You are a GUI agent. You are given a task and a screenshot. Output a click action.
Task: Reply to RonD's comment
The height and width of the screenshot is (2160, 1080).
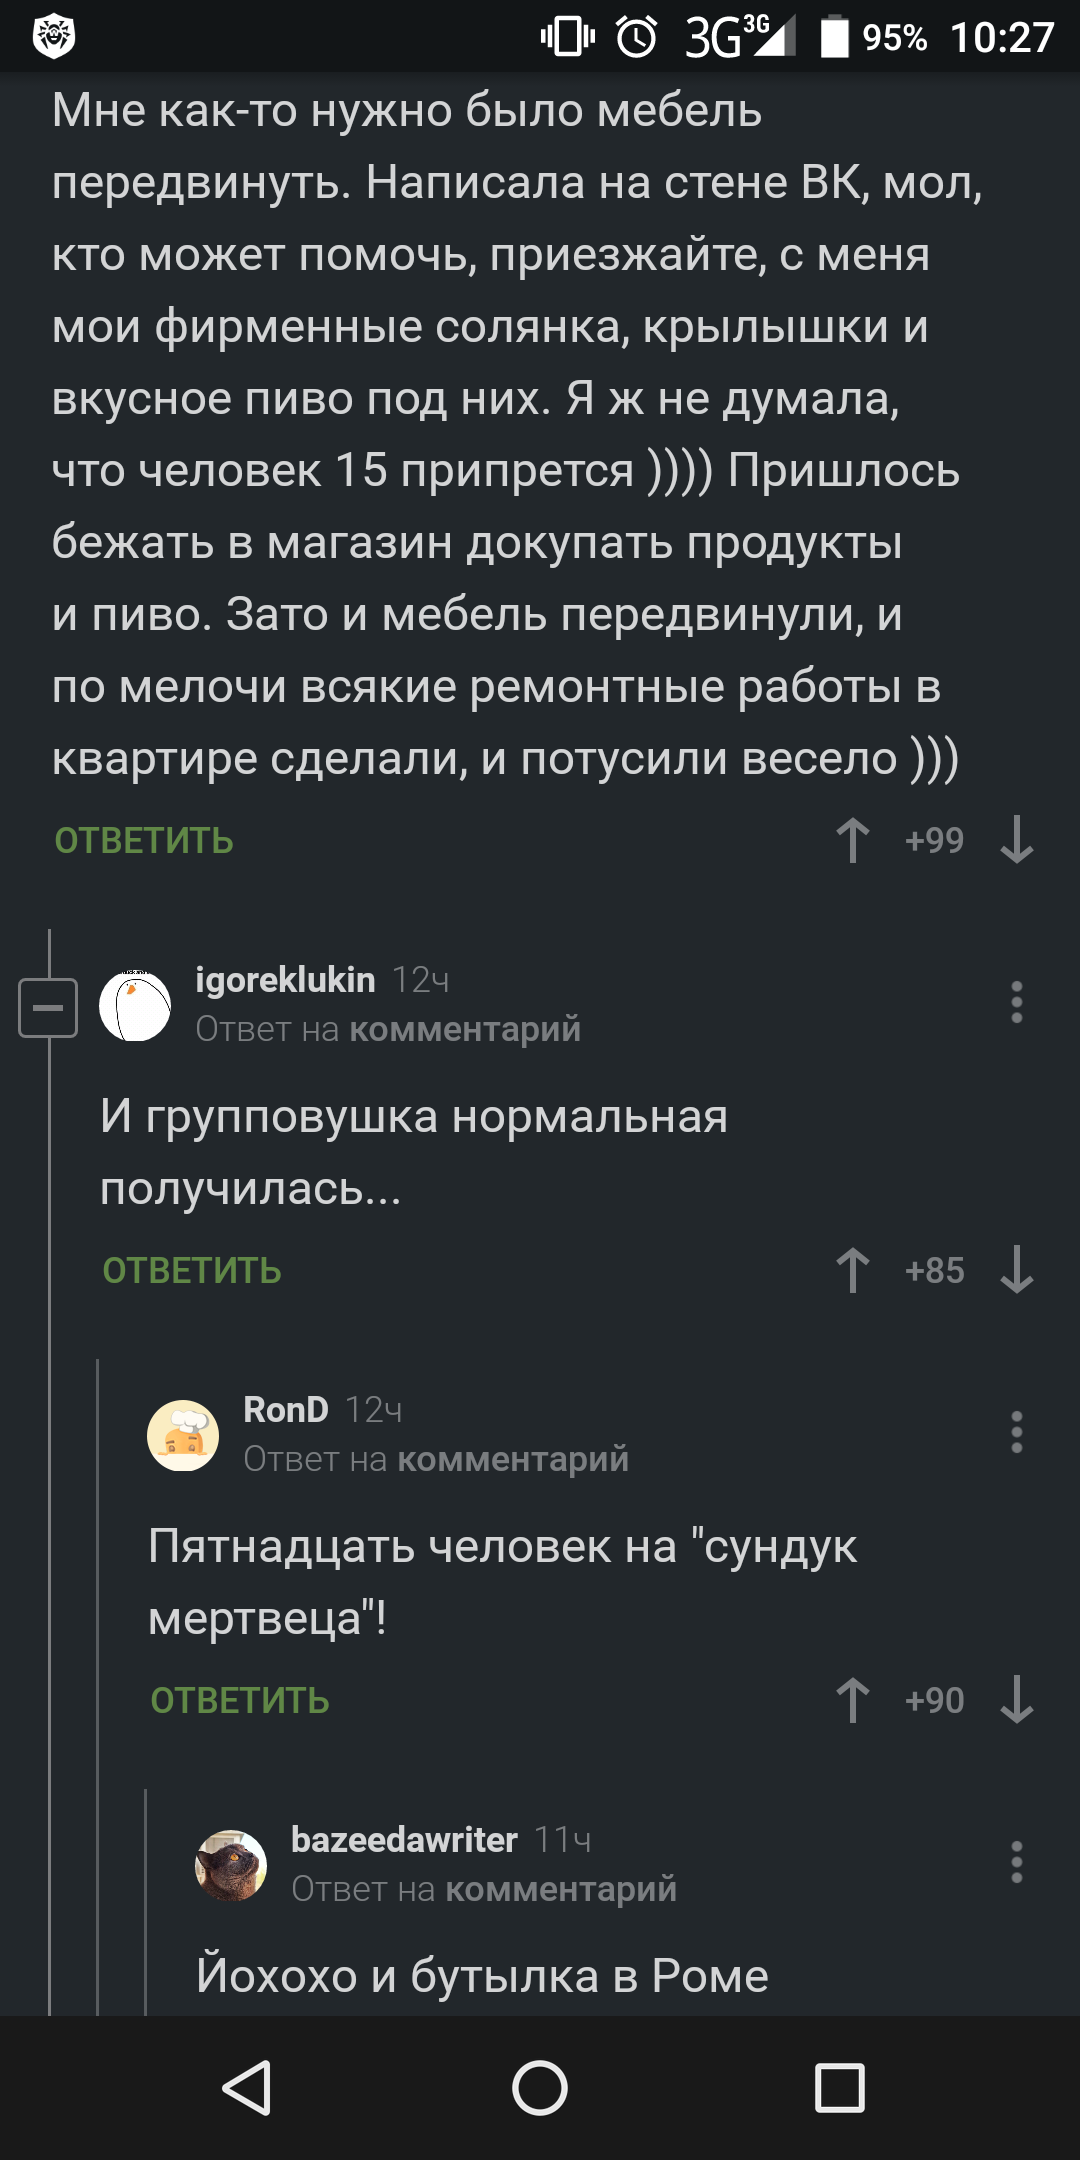pyautogui.click(x=240, y=1701)
